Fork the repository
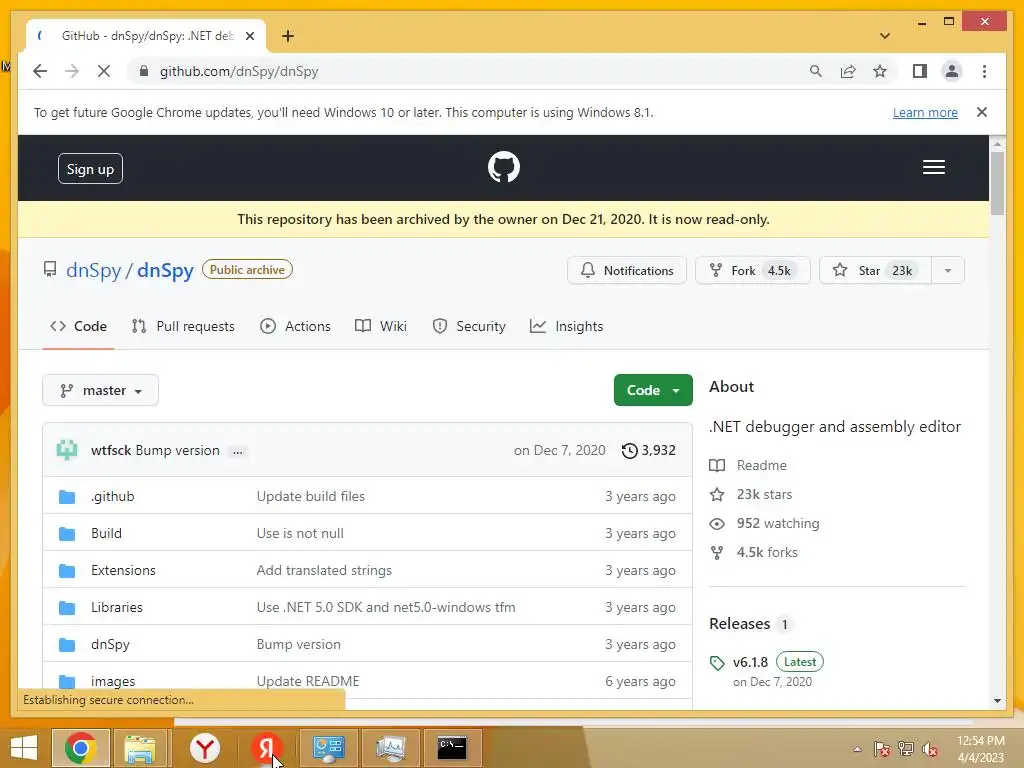Screen dimensions: 1024x768 pos(752,270)
